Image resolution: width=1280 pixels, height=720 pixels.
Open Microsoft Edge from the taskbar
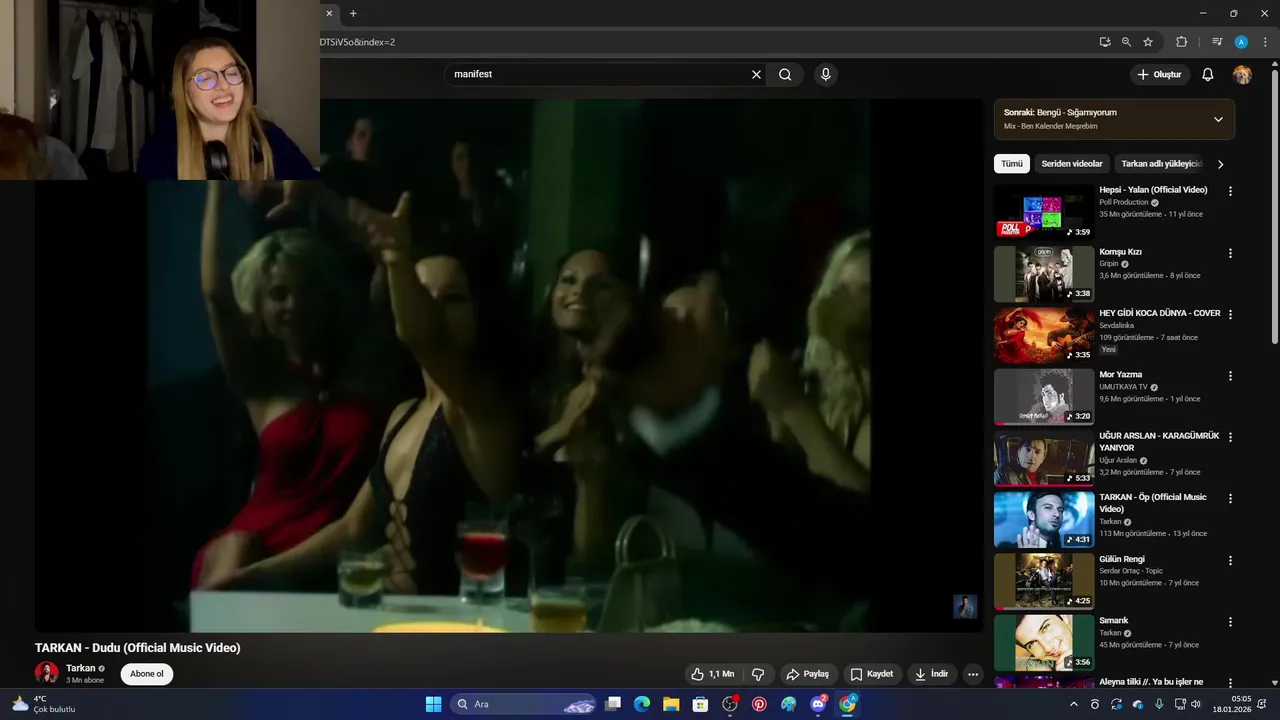coord(642,704)
